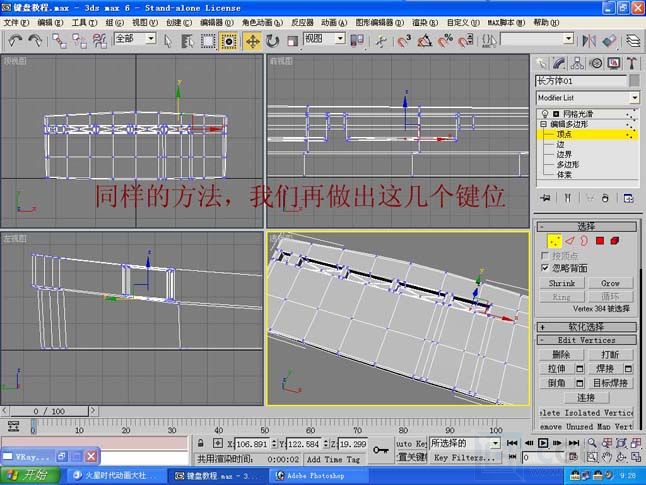This screenshot has height=485, width=646.
Task: Click the Mirror Selected Objects icon
Action: pyautogui.click(x=589, y=40)
